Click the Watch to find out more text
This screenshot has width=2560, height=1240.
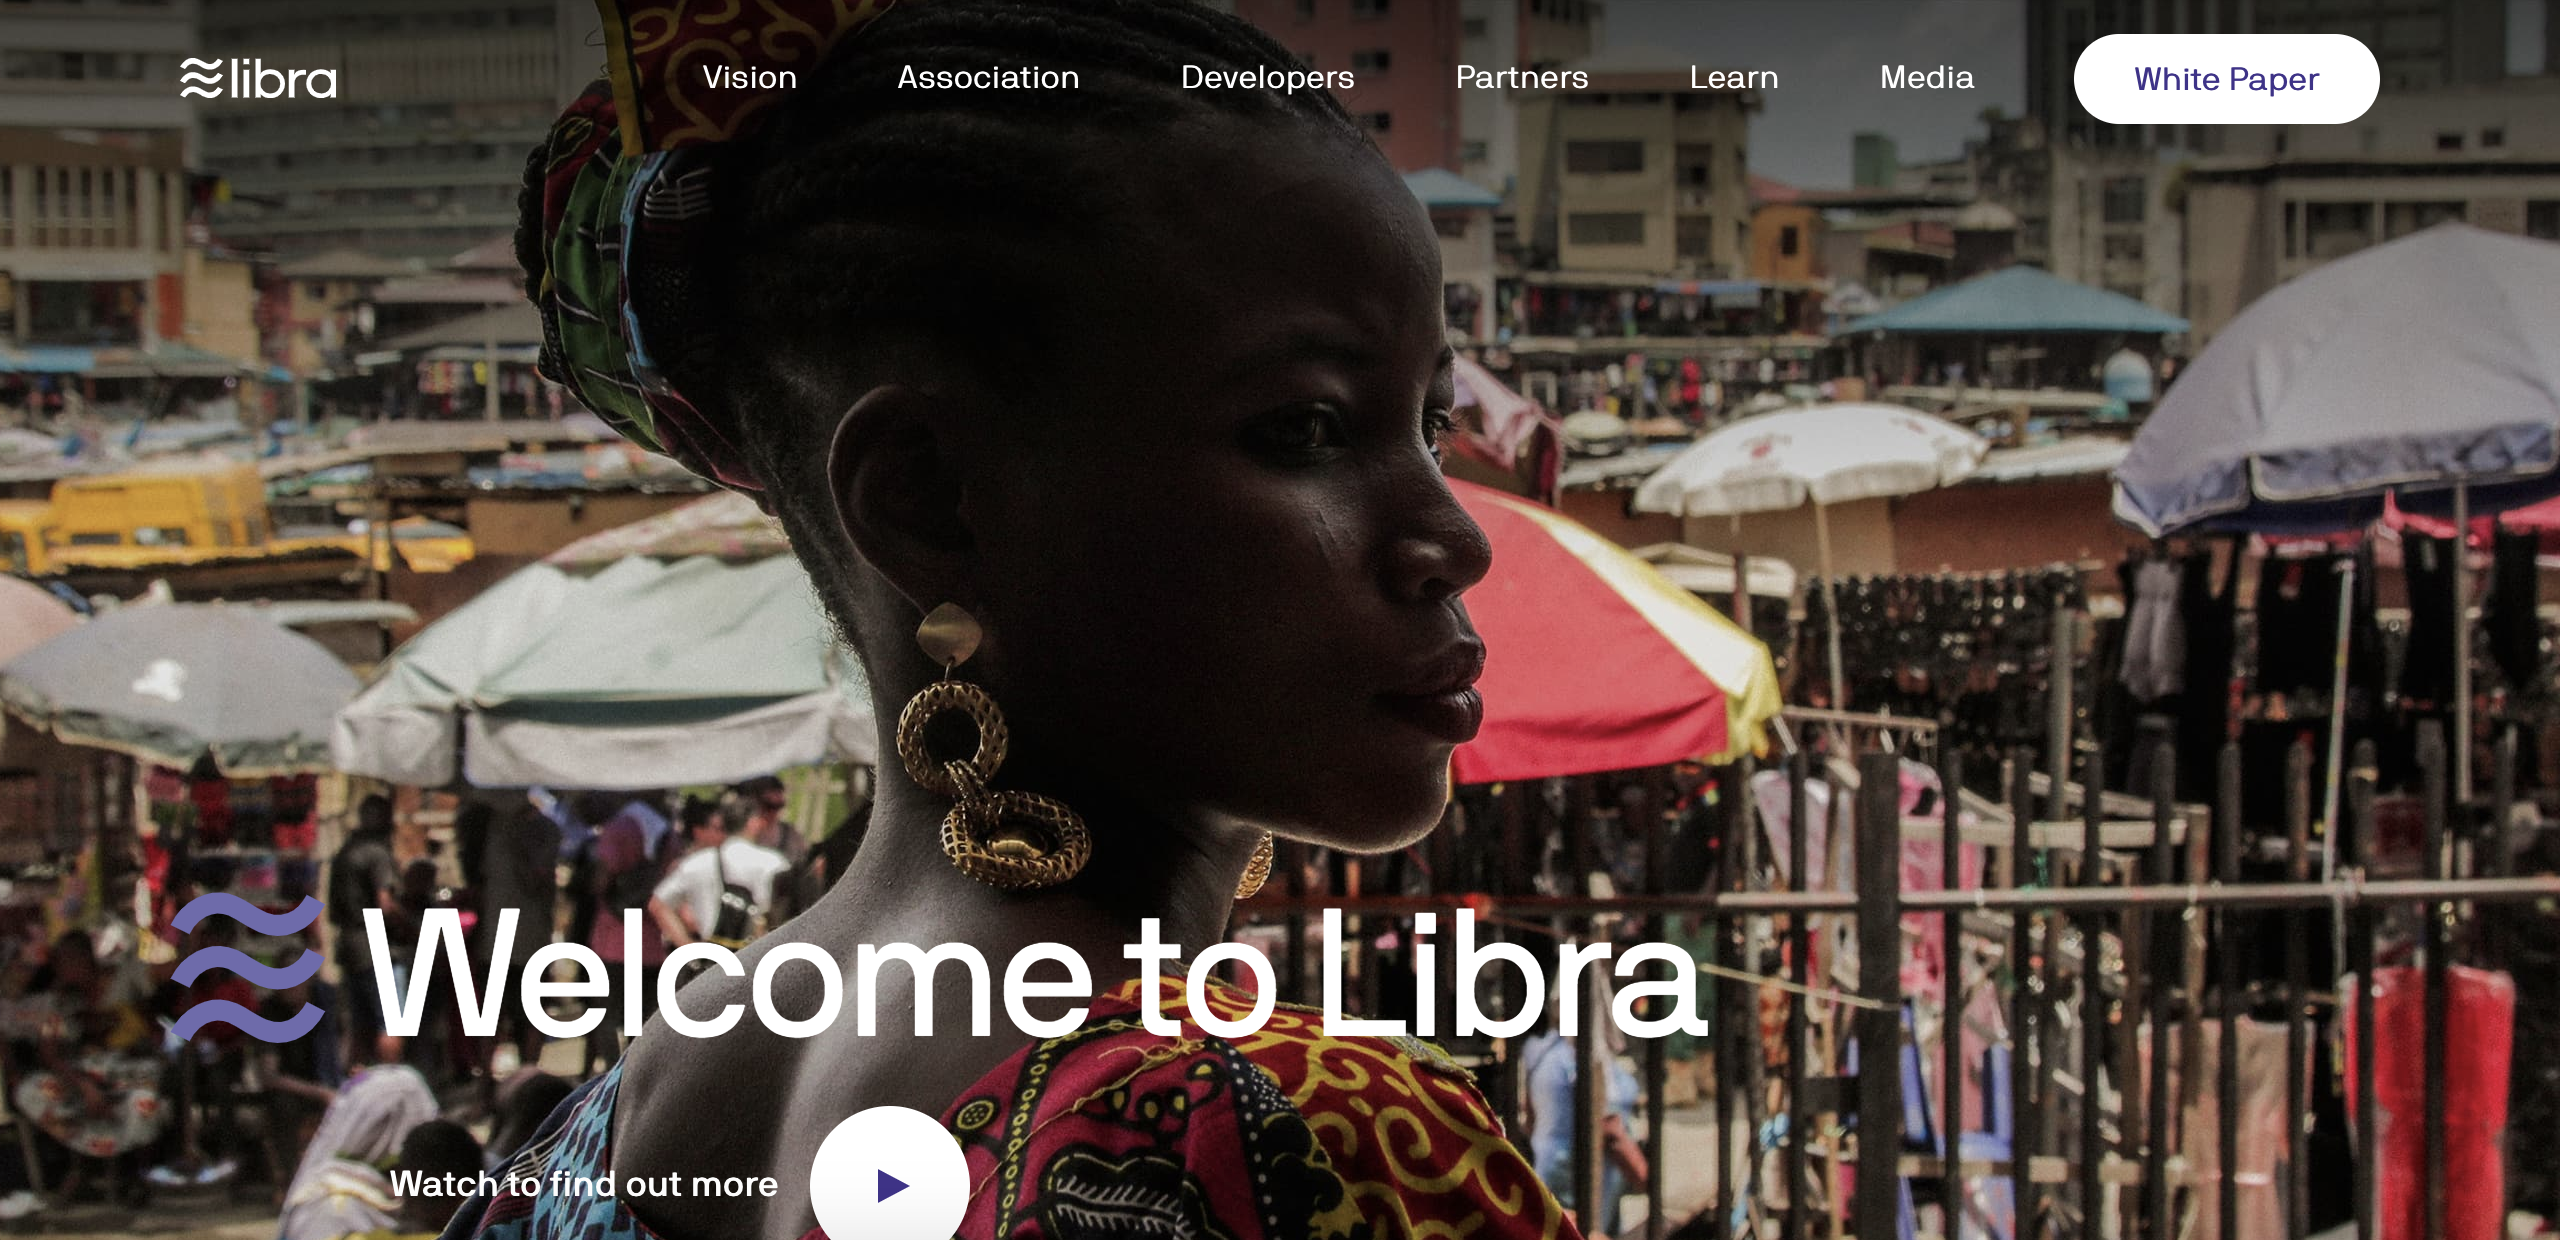click(584, 1184)
